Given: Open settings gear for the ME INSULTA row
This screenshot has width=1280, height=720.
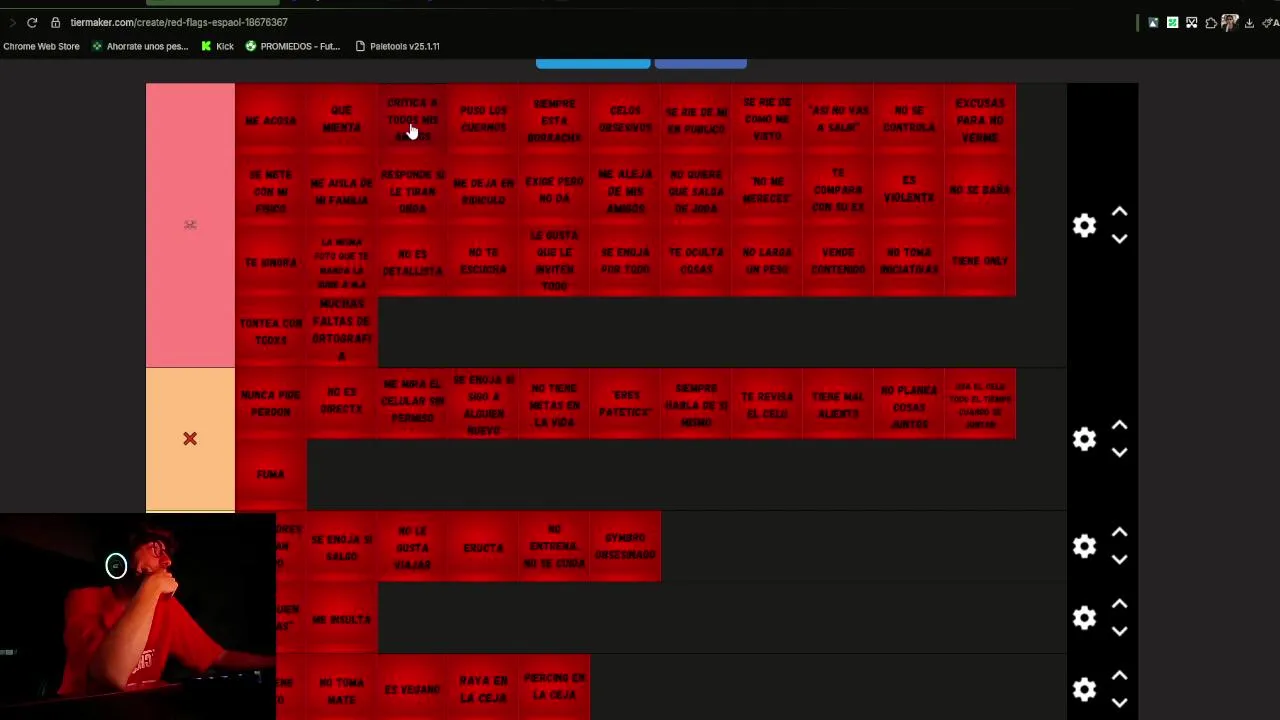Looking at the screenshot, I should coord(1084,618).
